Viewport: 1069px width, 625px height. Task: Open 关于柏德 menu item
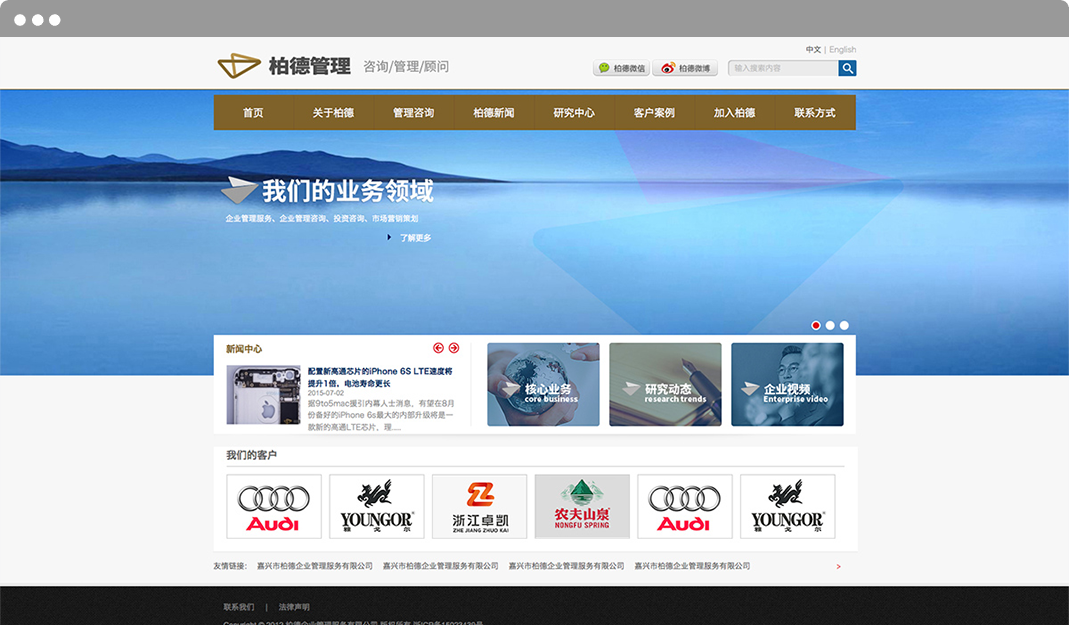[x=333, y=112]
